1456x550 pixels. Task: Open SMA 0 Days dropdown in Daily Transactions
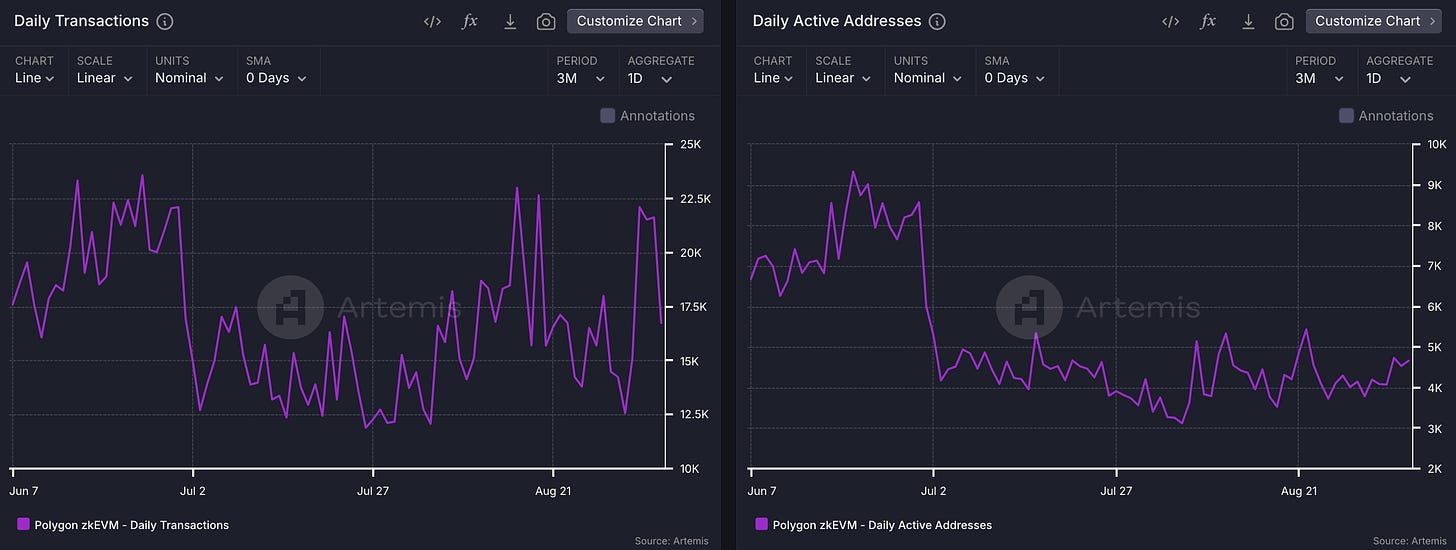click(277, 78)
